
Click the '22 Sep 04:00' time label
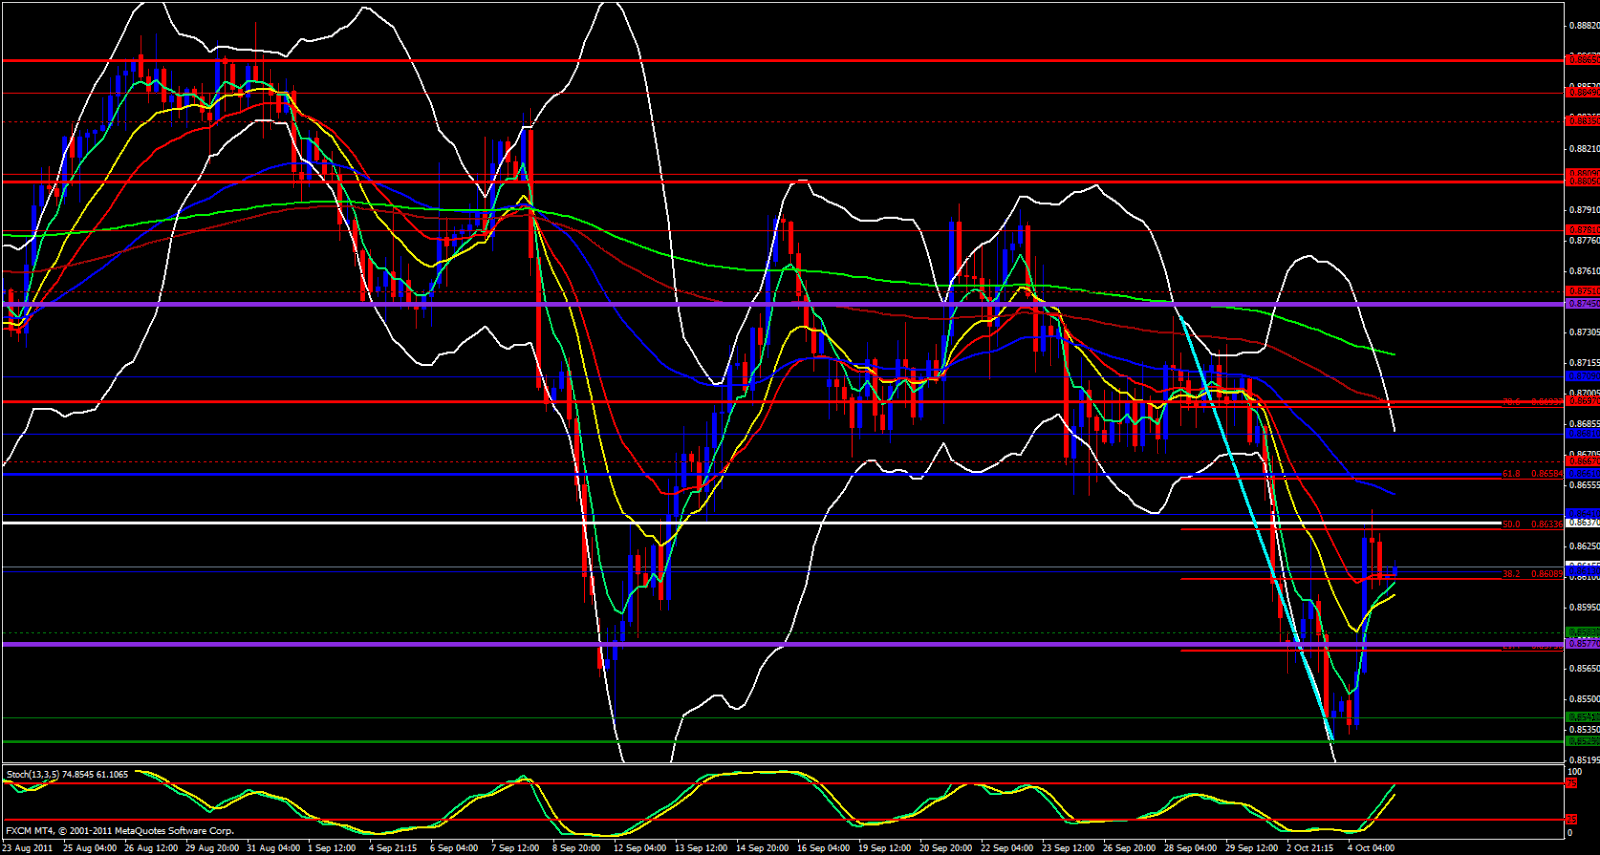[x=1008, y=848]
